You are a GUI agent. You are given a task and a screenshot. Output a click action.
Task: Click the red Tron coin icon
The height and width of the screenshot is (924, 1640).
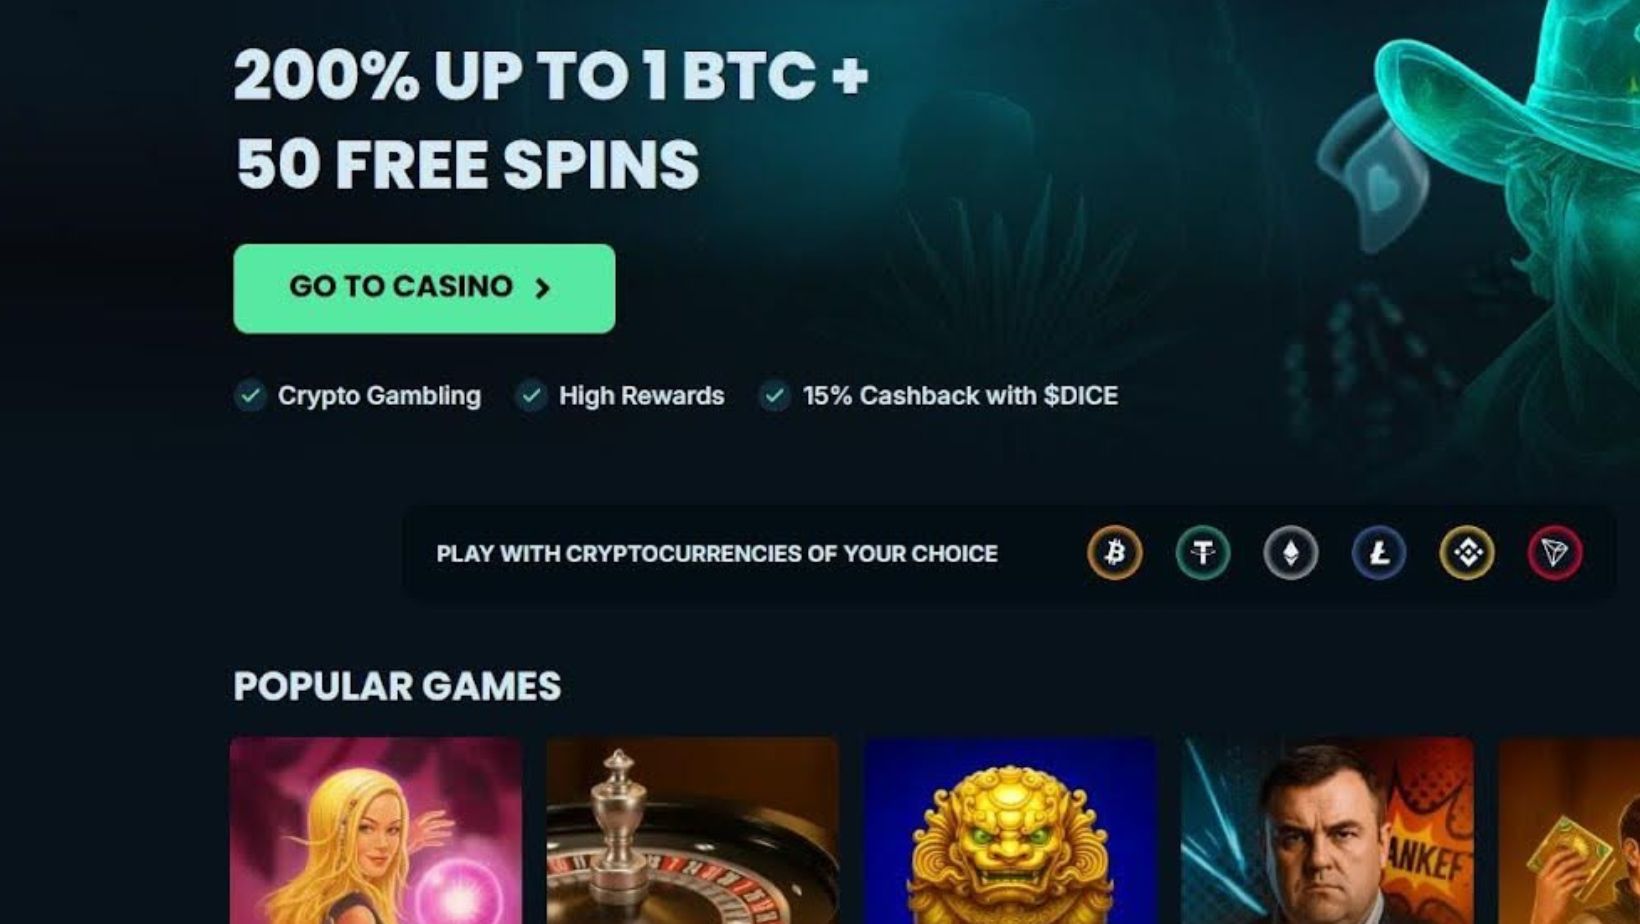click(1555, 552)
